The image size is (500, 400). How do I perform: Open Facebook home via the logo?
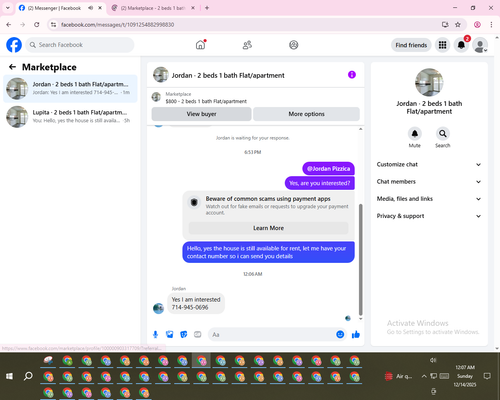point(14,45)
